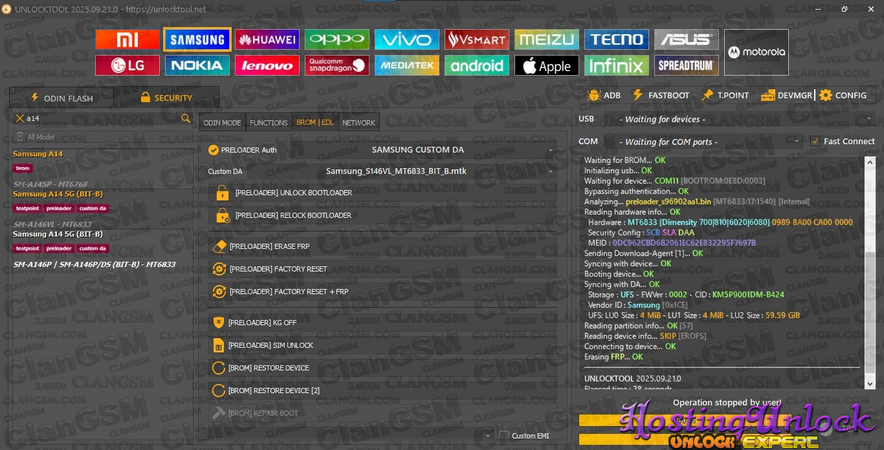
Task: Choose the MediaTek brand logo
Action: point(407,66)
